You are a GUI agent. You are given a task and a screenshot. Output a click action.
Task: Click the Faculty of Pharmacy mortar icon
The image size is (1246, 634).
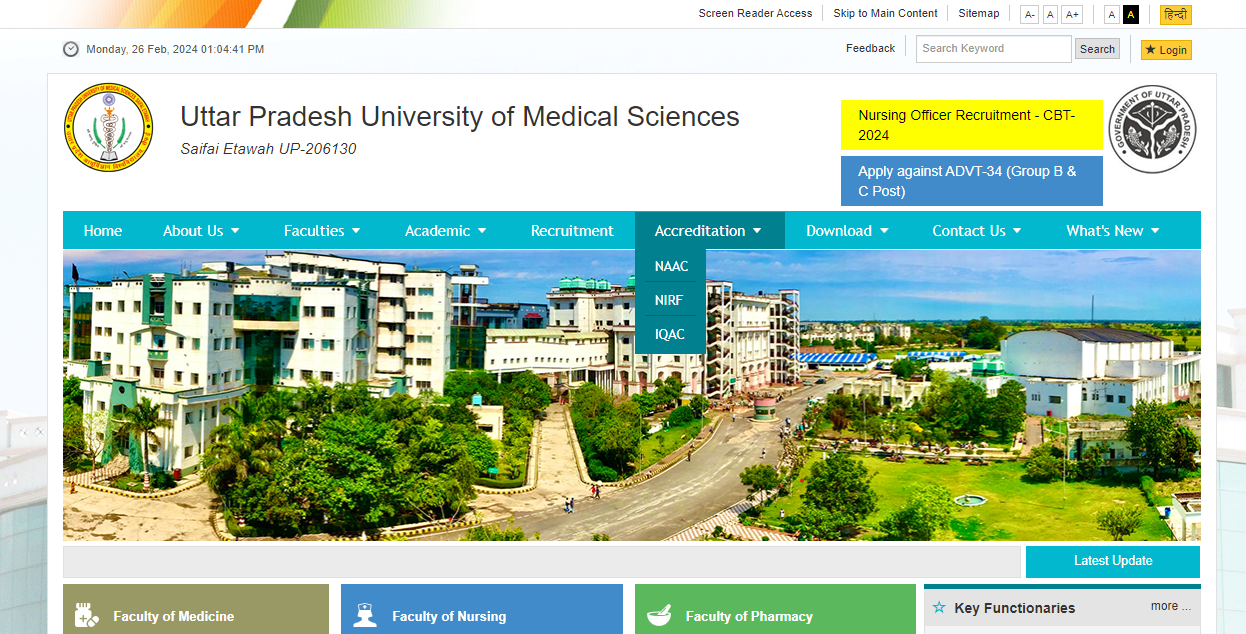[x=659, y=615]
